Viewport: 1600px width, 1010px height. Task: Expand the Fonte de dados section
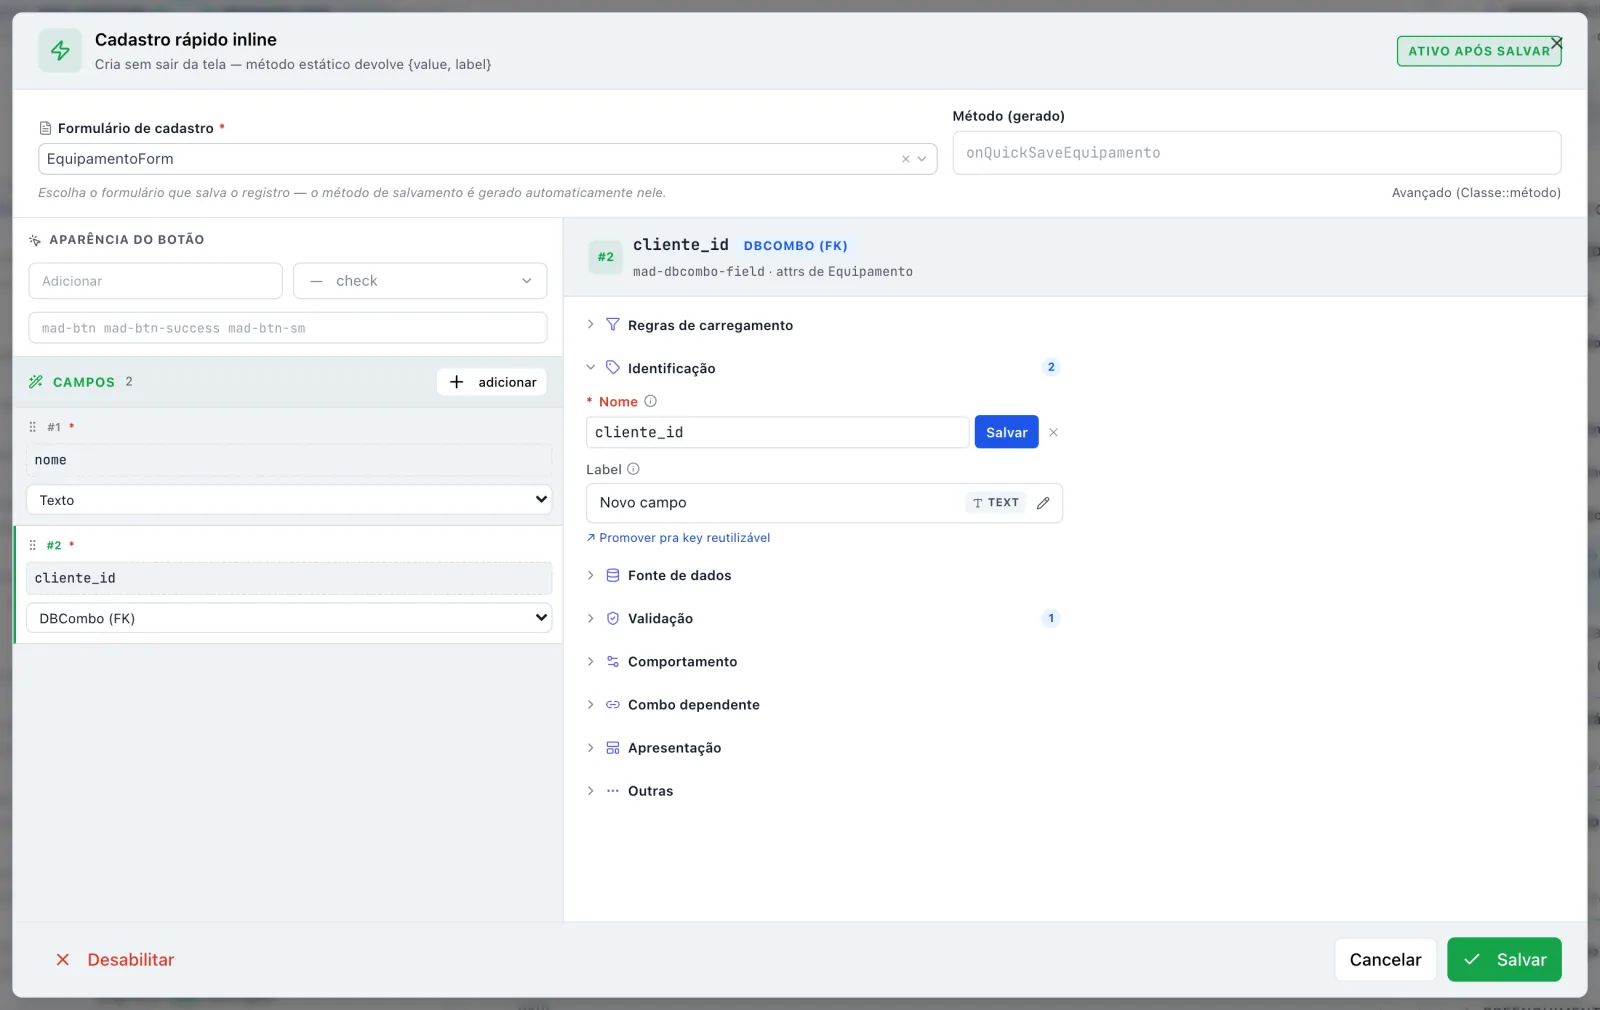590,575
